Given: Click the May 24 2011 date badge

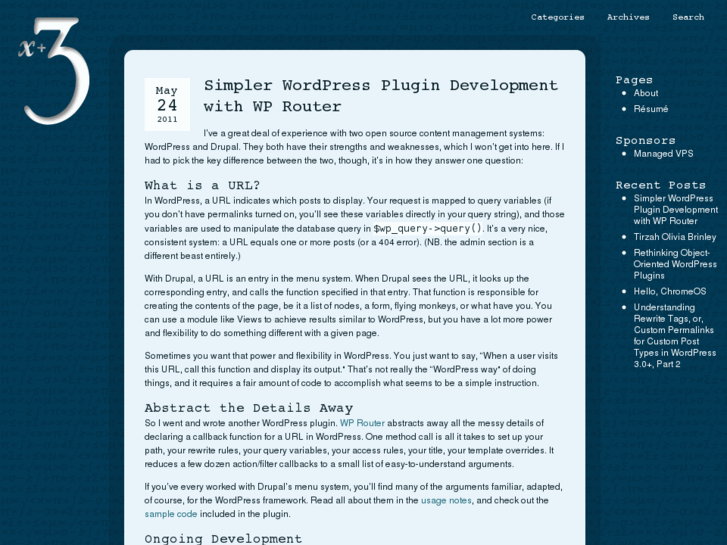Looking at the screenshot, I should tap(167, 104).
